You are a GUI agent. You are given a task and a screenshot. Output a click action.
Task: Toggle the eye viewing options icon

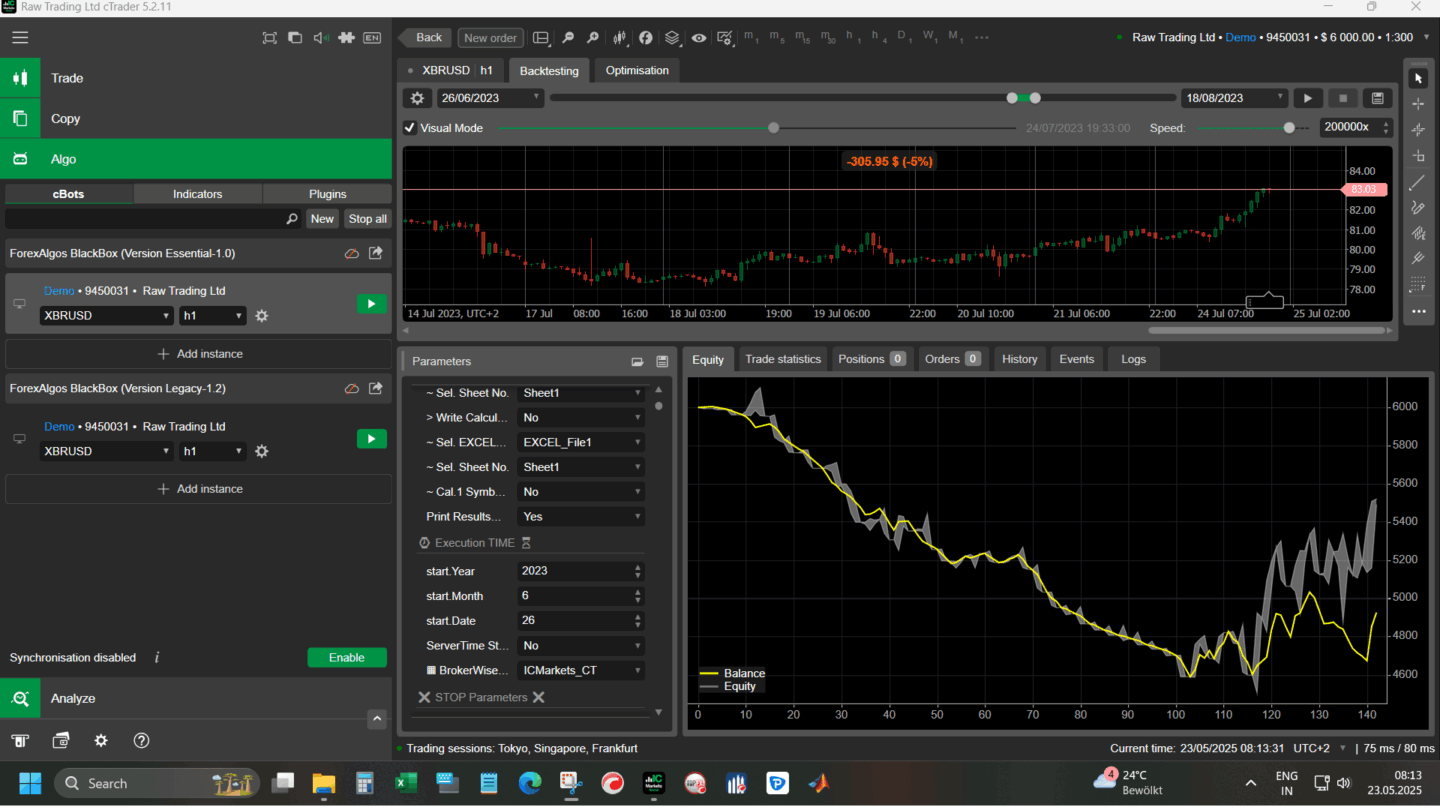click(x=698, y=38)
